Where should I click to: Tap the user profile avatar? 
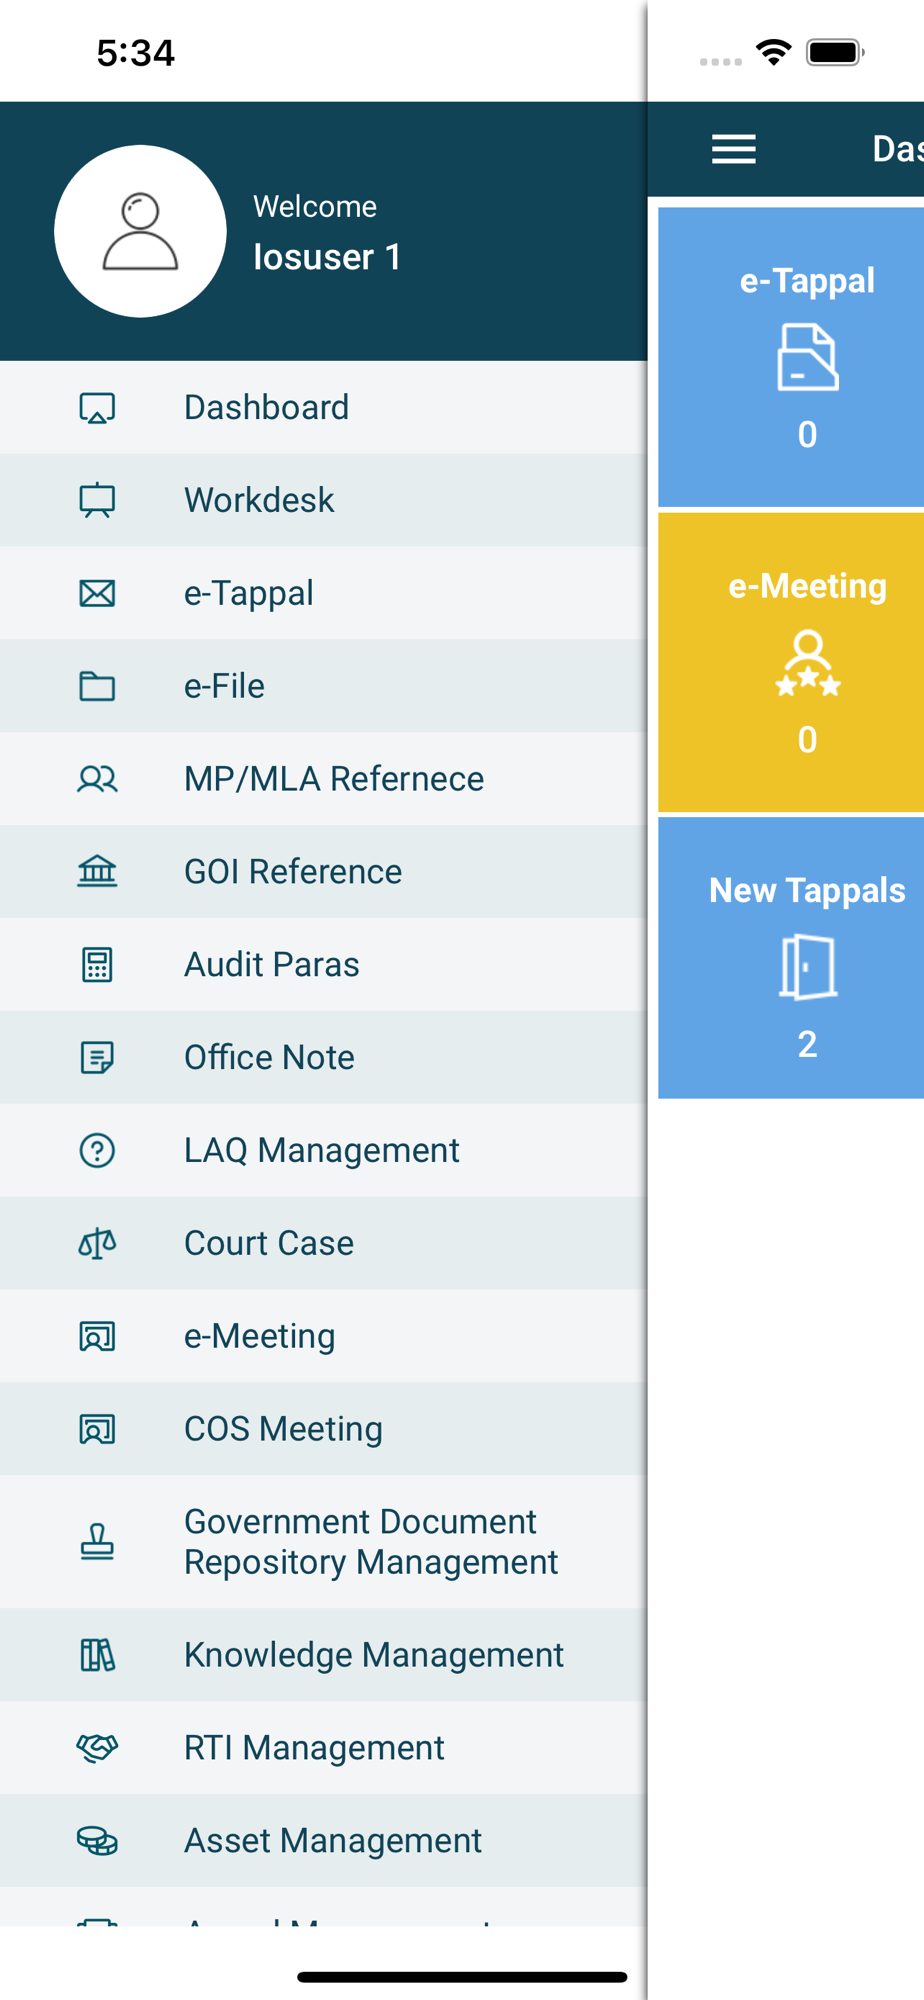coord(140,231)
